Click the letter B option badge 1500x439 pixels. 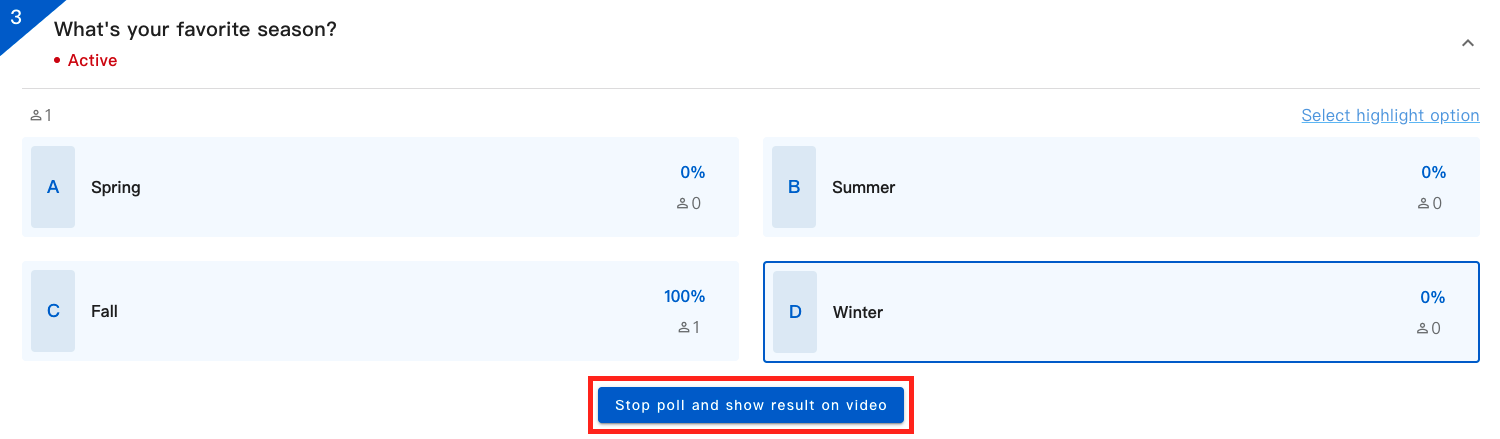(794, 187)
